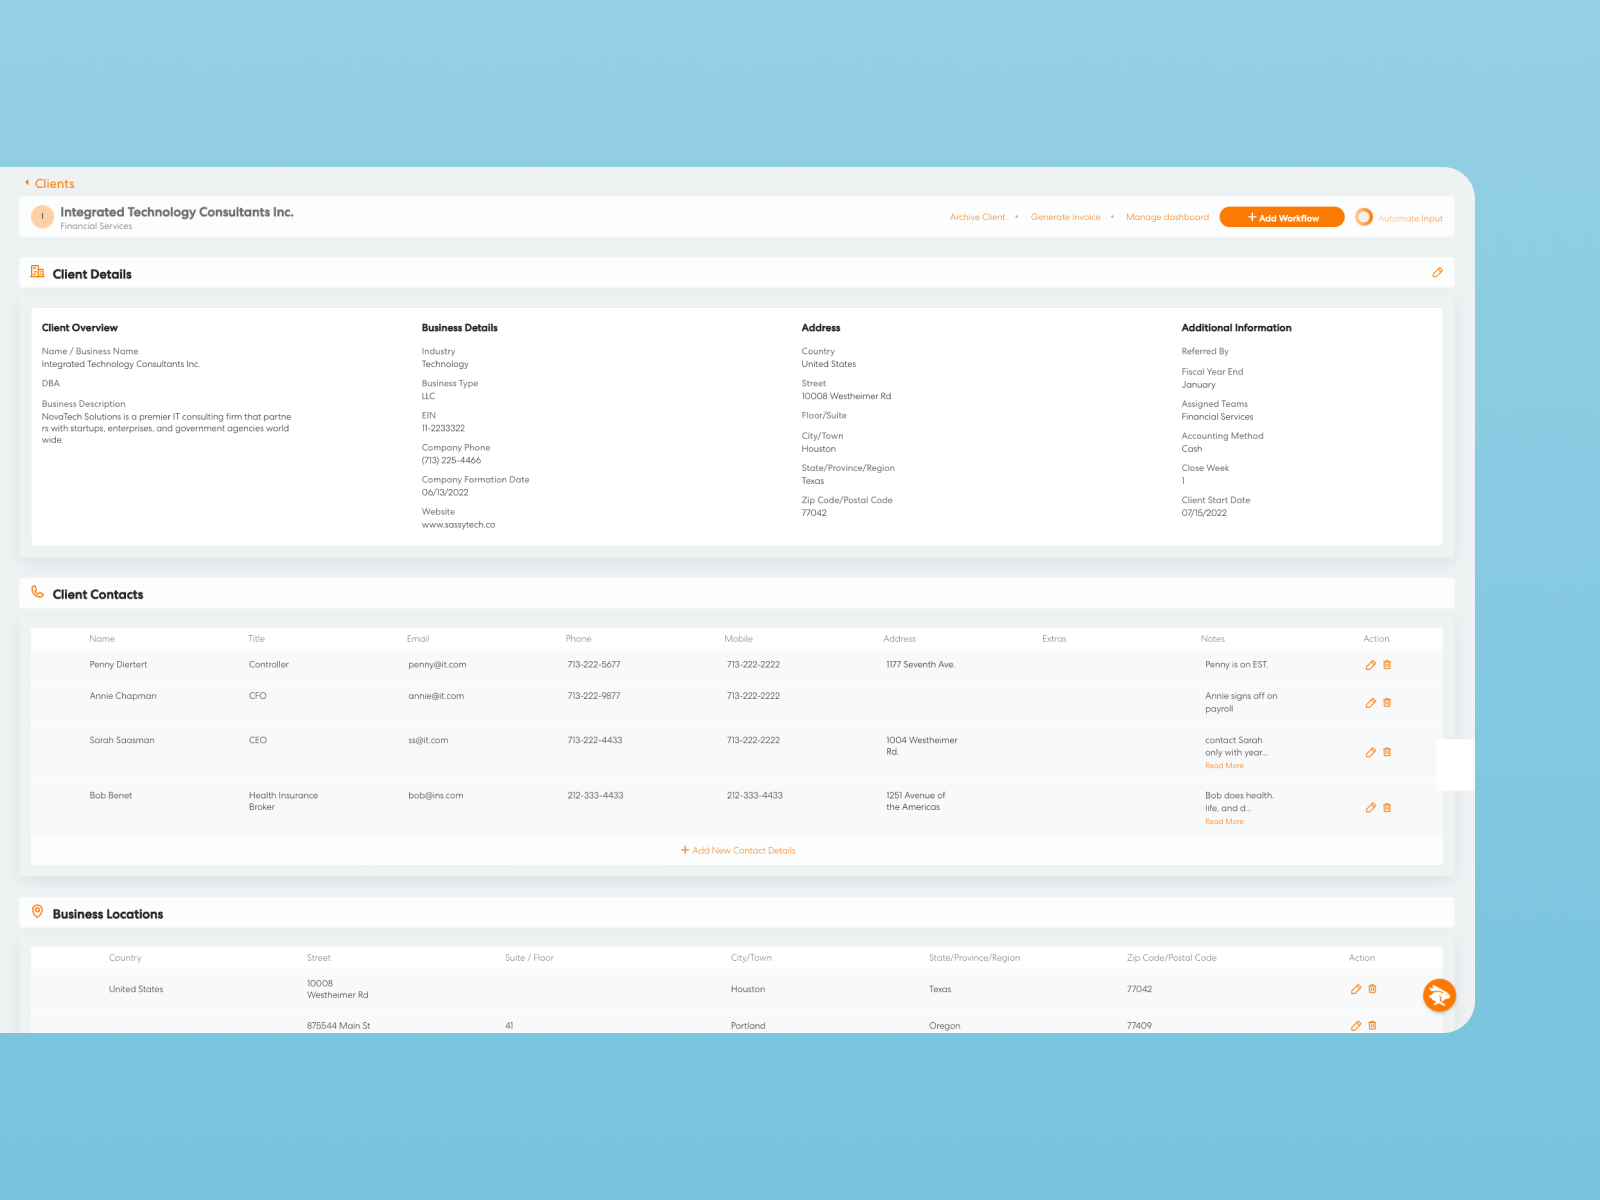Click the Client Details building icon
The height and width of the screenshot is (1200, 1600).
point(37,272)
